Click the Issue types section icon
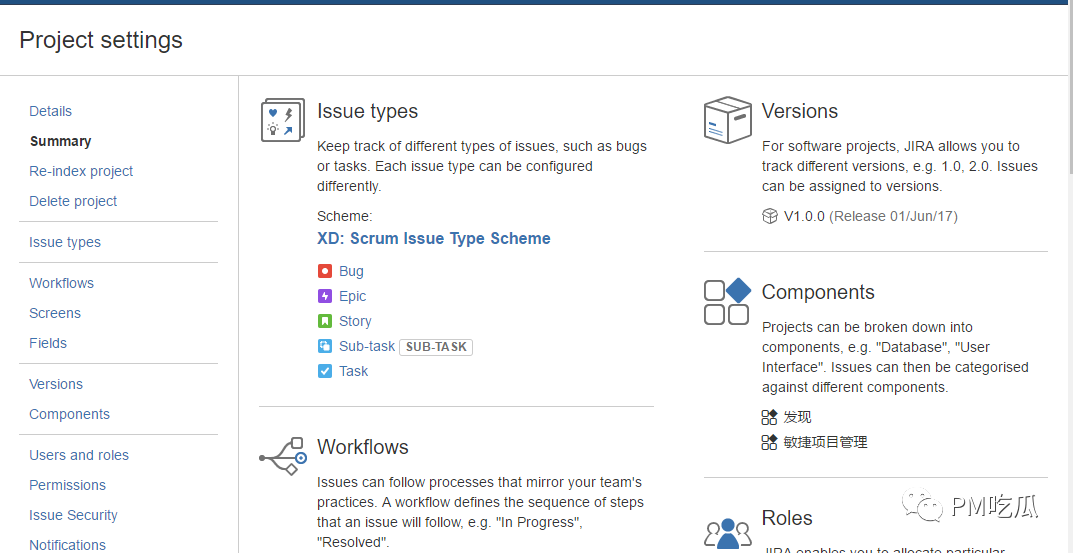Viewport: 1073px width, 553px height. (x=282, y=120)
